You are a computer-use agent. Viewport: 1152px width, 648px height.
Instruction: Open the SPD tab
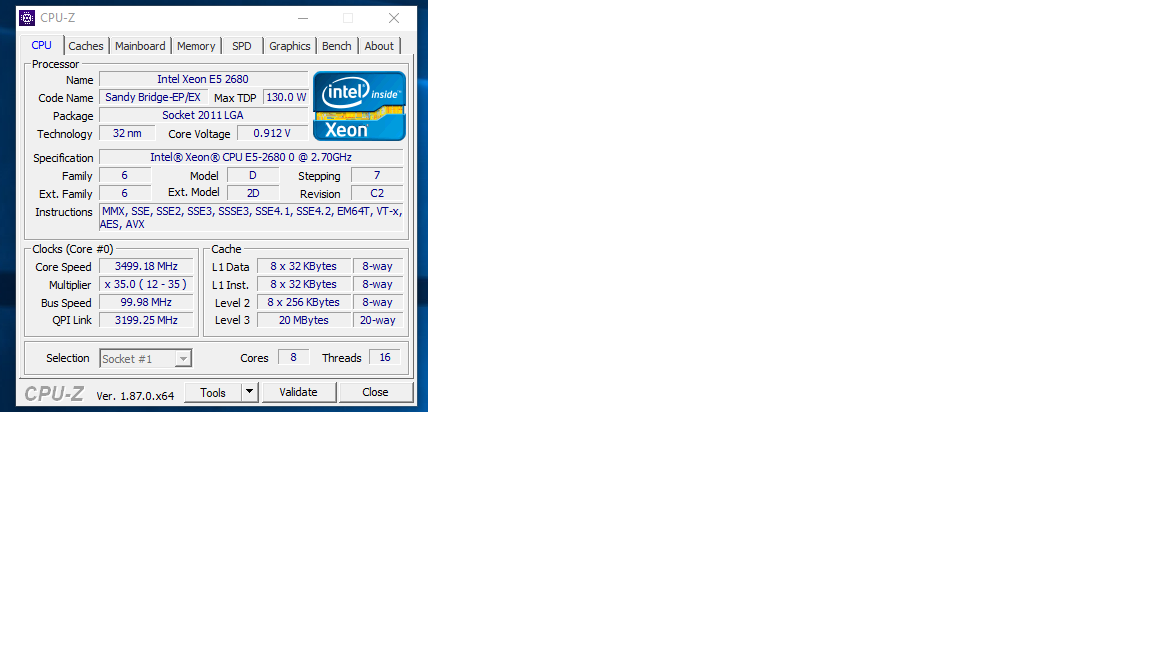point(242,46)
